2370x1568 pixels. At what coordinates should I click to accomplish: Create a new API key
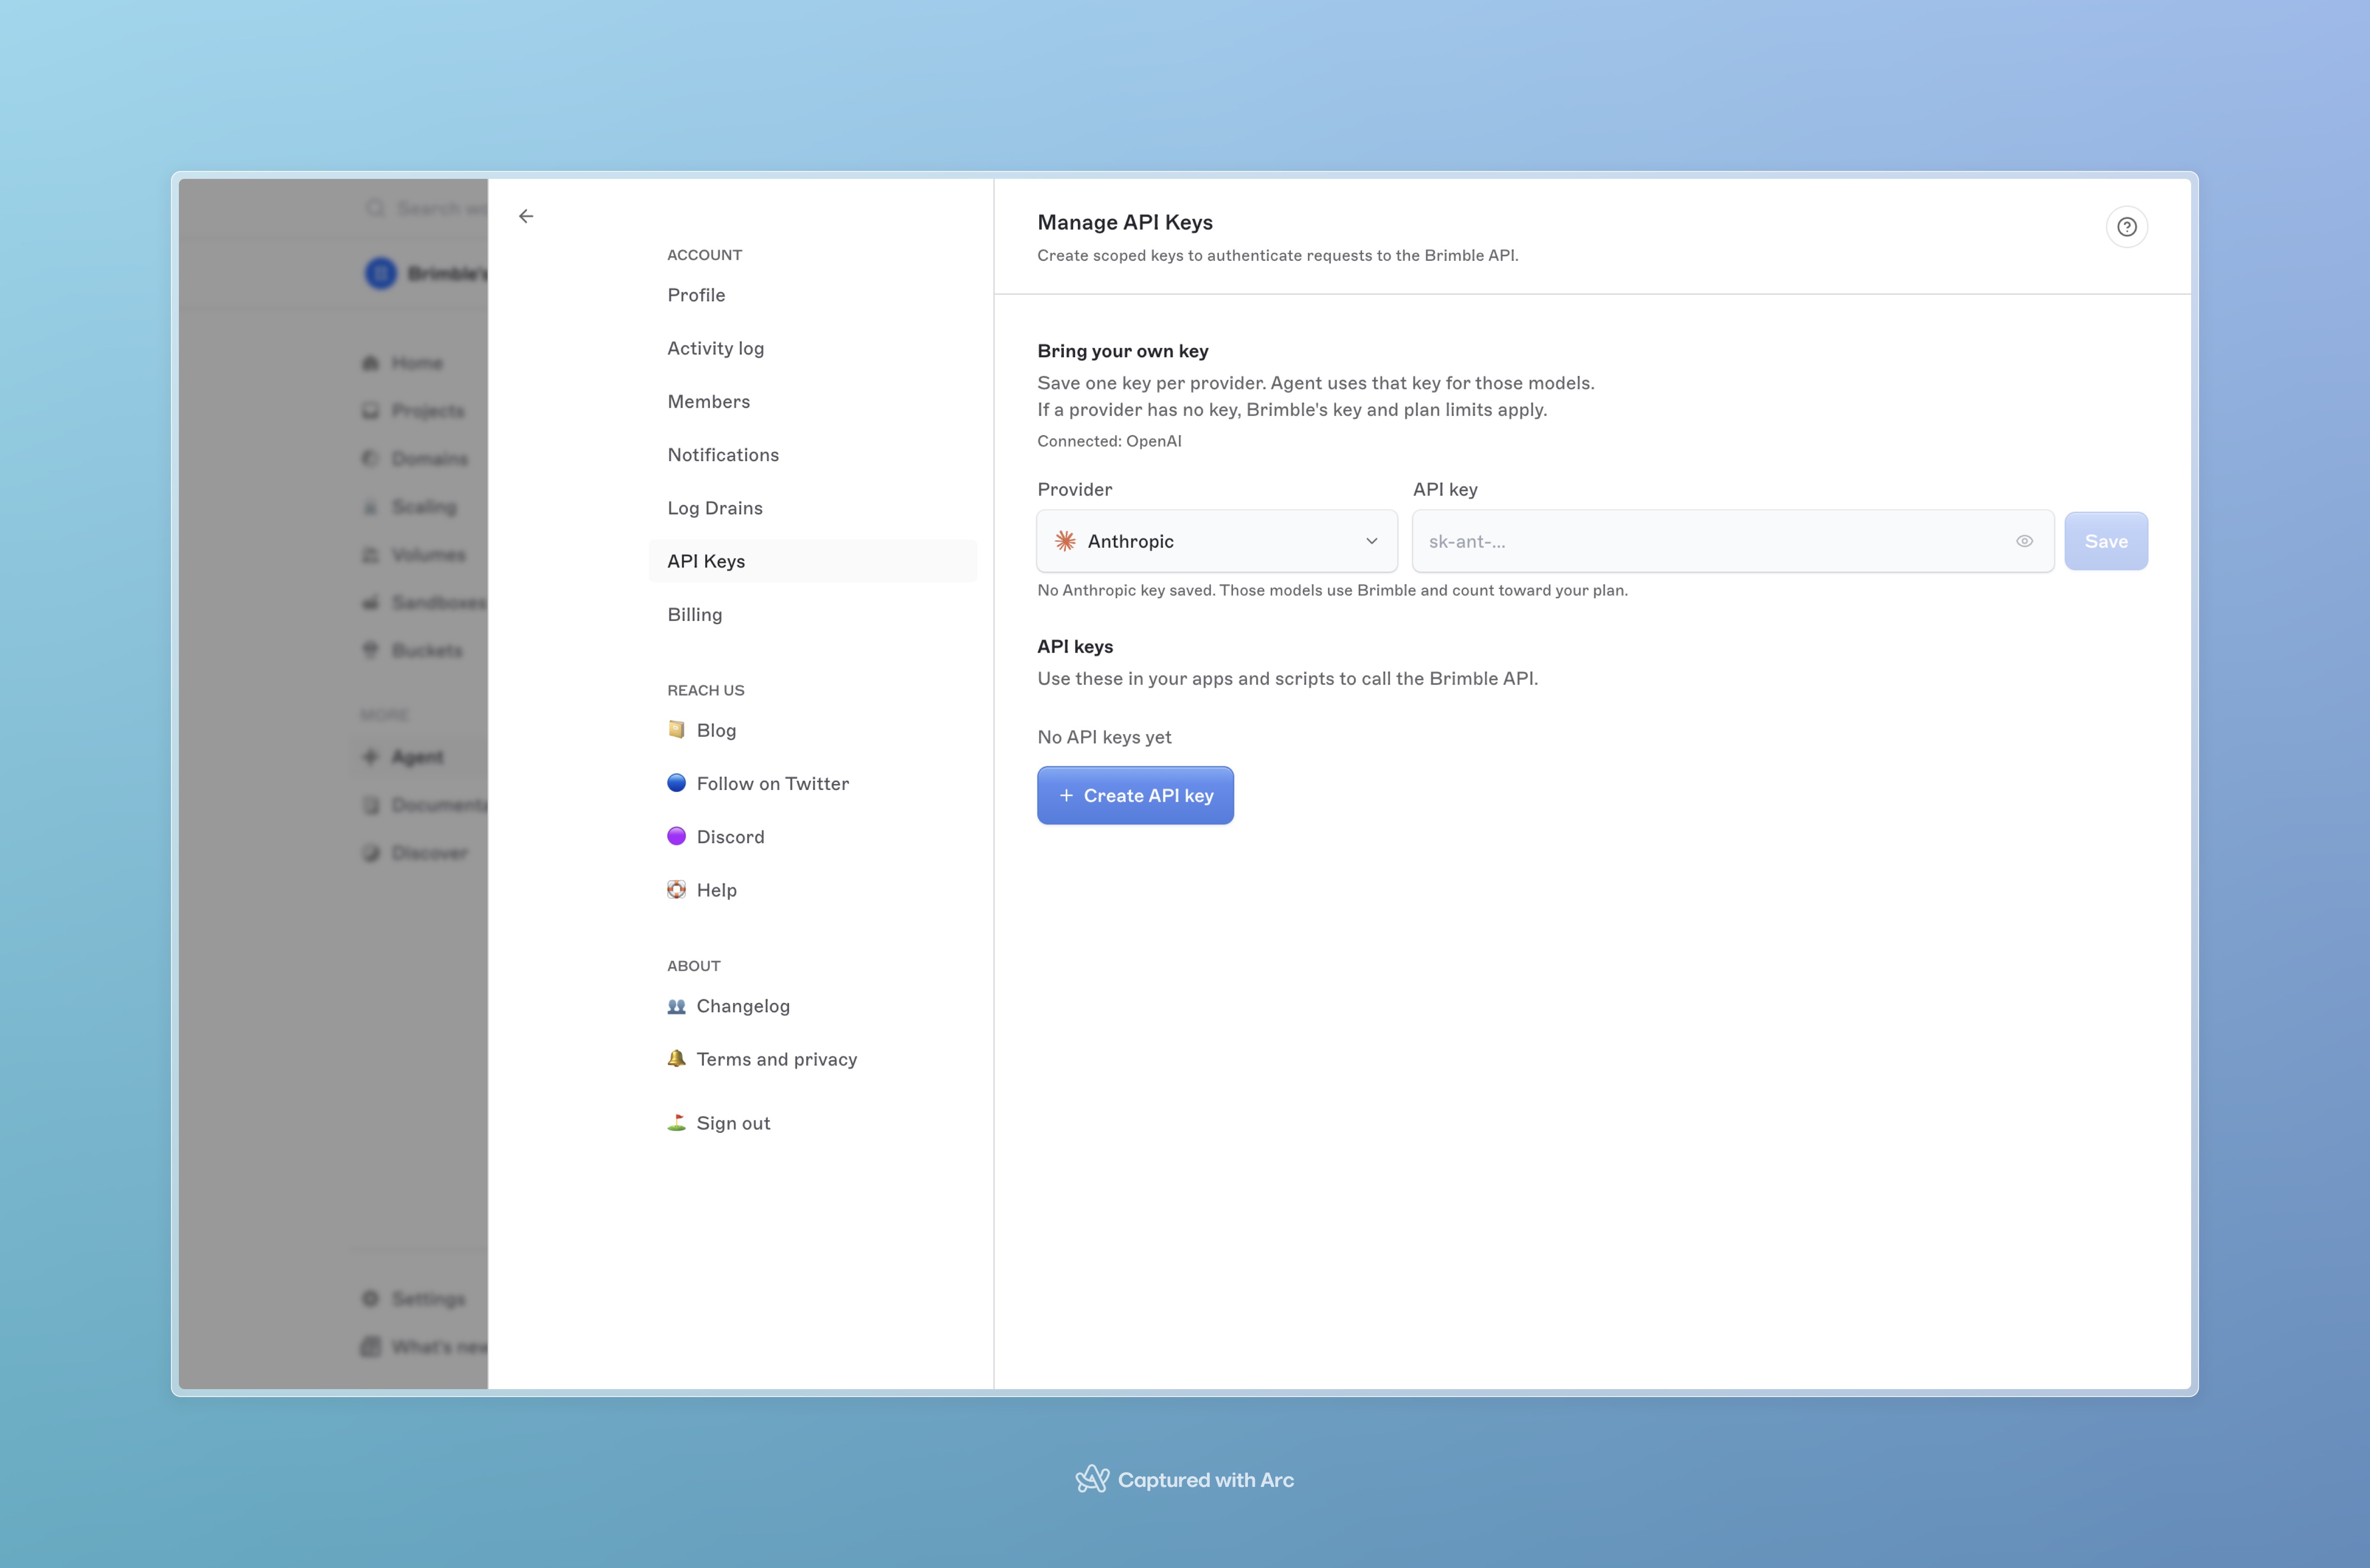coord(1135,795)
